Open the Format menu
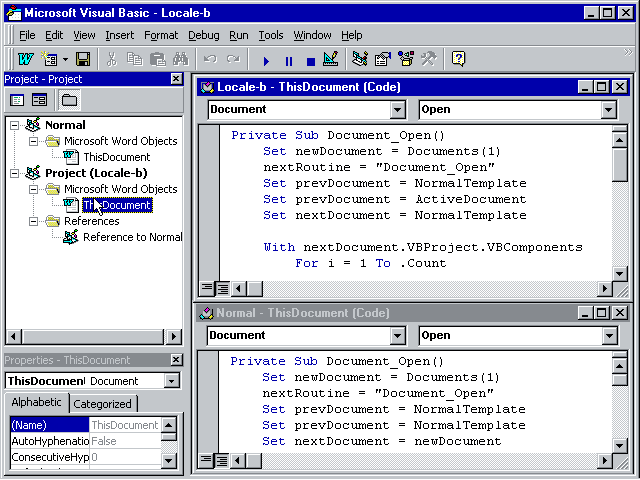640x480 pixels. coord(161,36)
